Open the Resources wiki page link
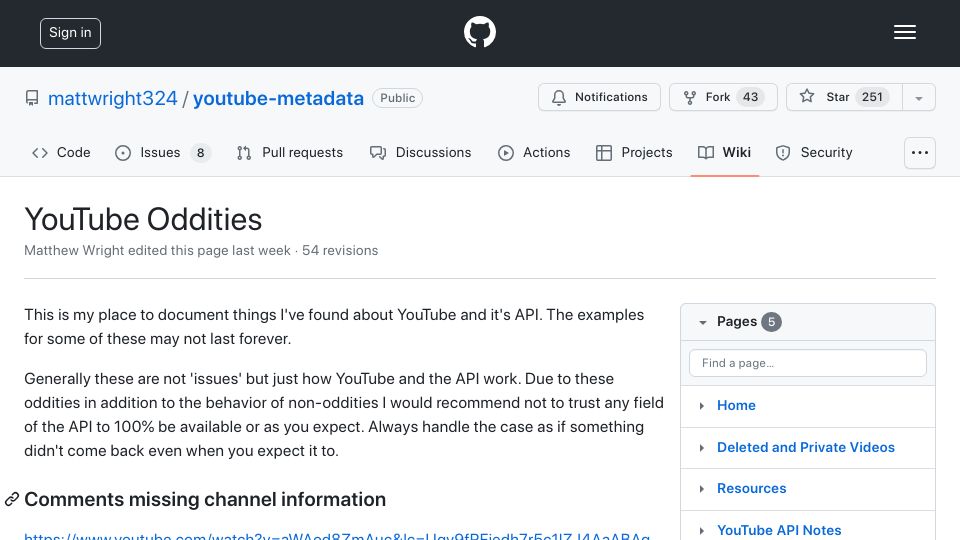960x540 pixels. click(x=751, y=489)
